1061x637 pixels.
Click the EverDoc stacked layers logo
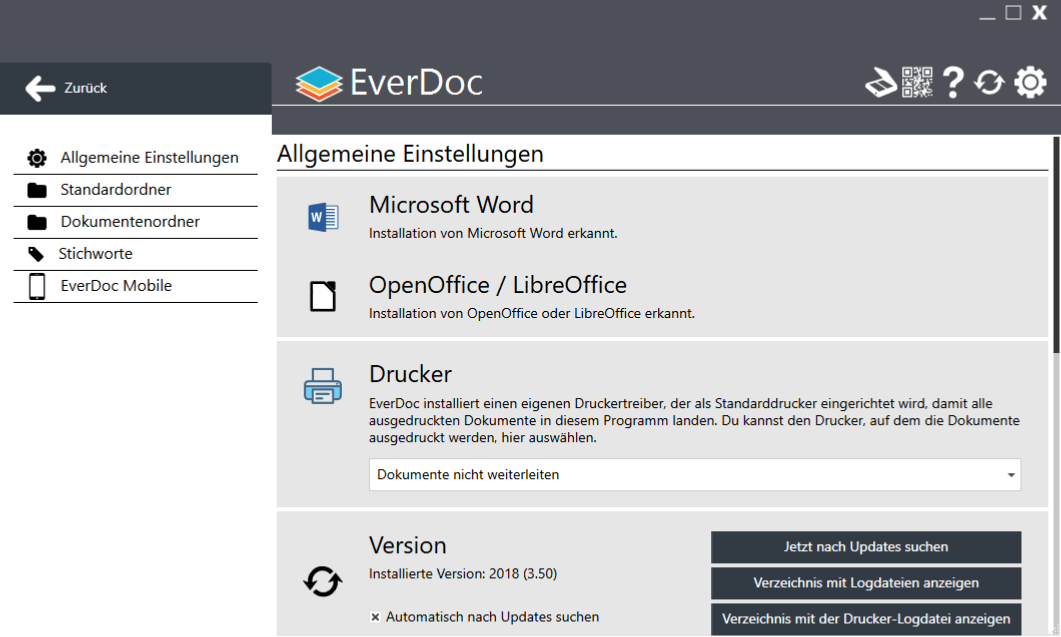(x=319, y=84)
